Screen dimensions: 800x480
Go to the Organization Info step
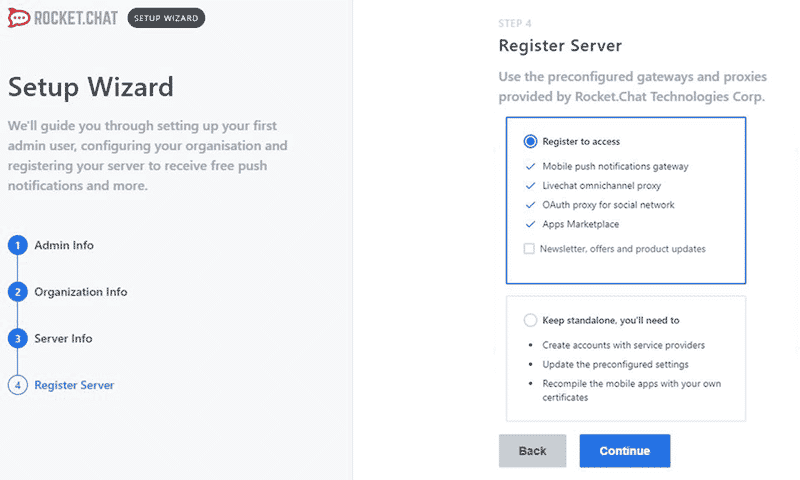point(81,292)
